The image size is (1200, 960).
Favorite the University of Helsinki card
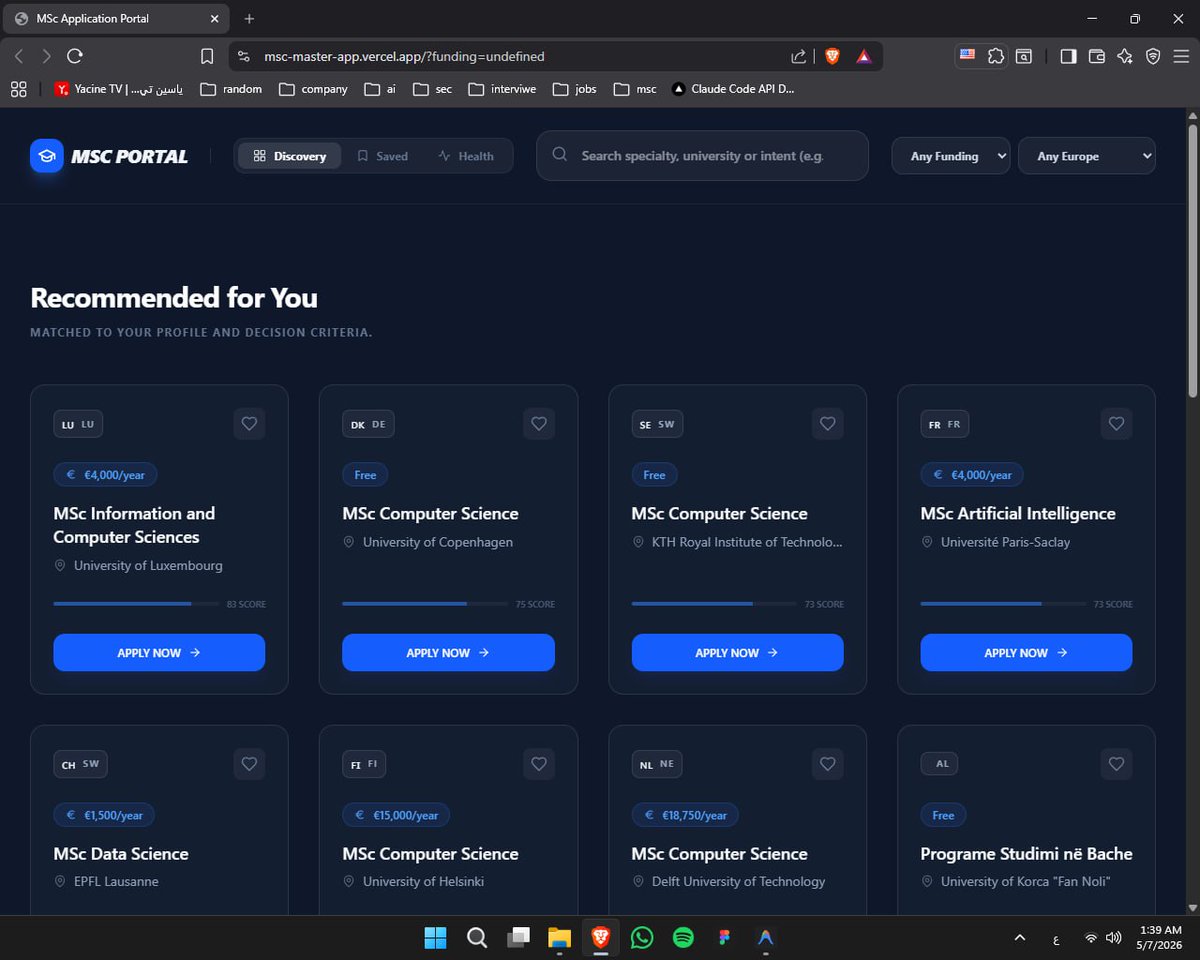click(539, 764)
